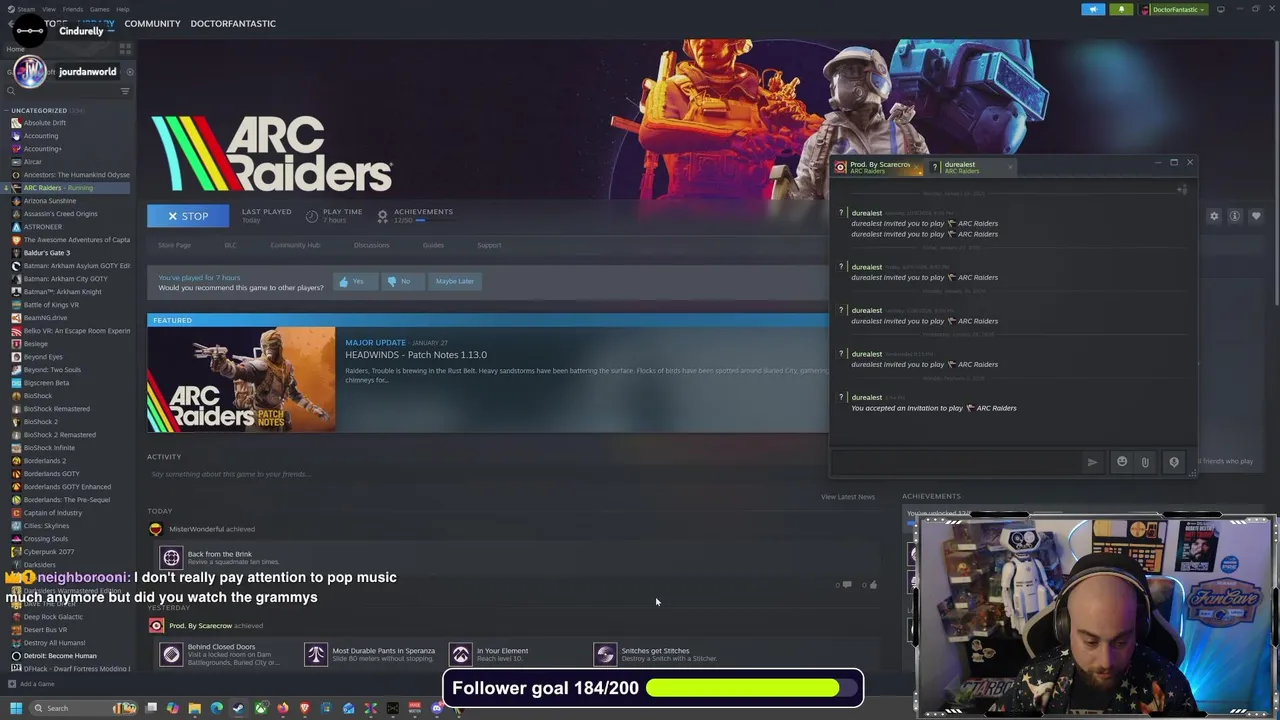Open the View menu
The width and height of the screenshot is (1280, 720).
(48, 9)
